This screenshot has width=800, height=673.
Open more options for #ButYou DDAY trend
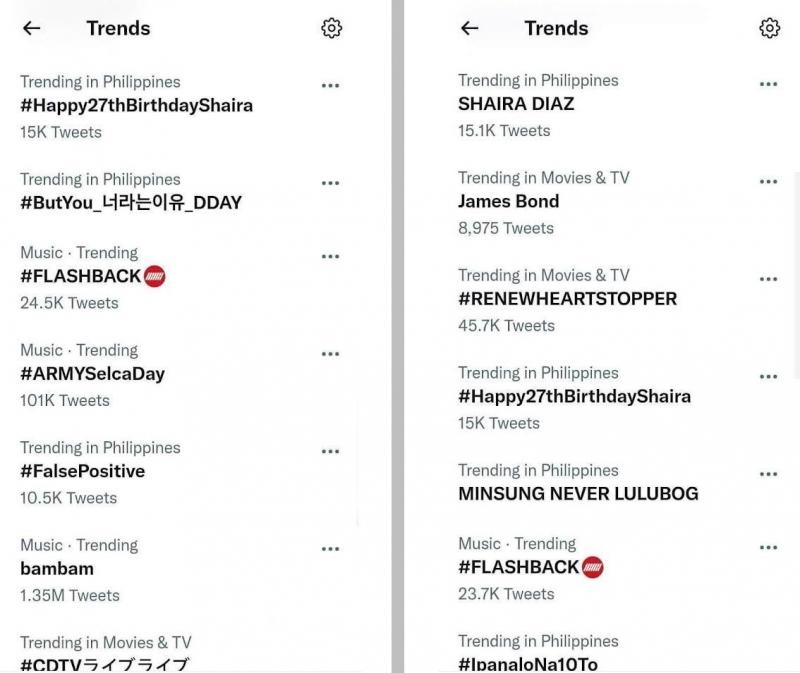[x=331, y=183]
